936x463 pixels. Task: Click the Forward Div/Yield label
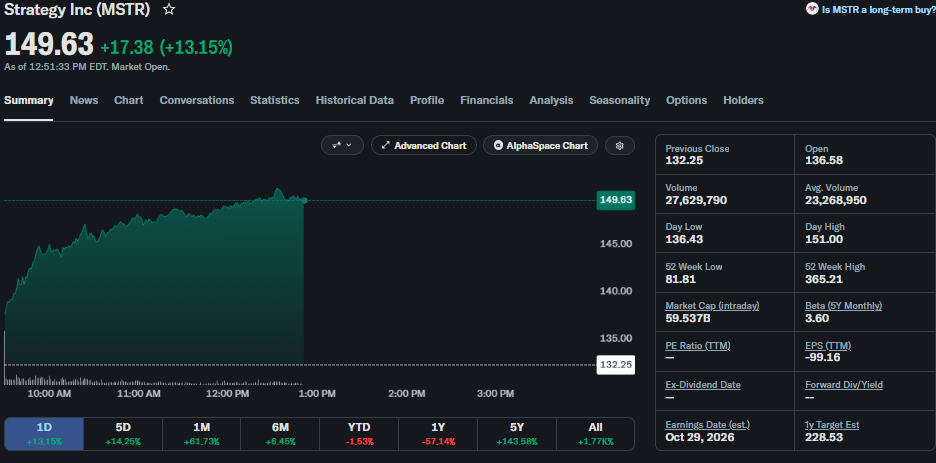pos(843,385)
